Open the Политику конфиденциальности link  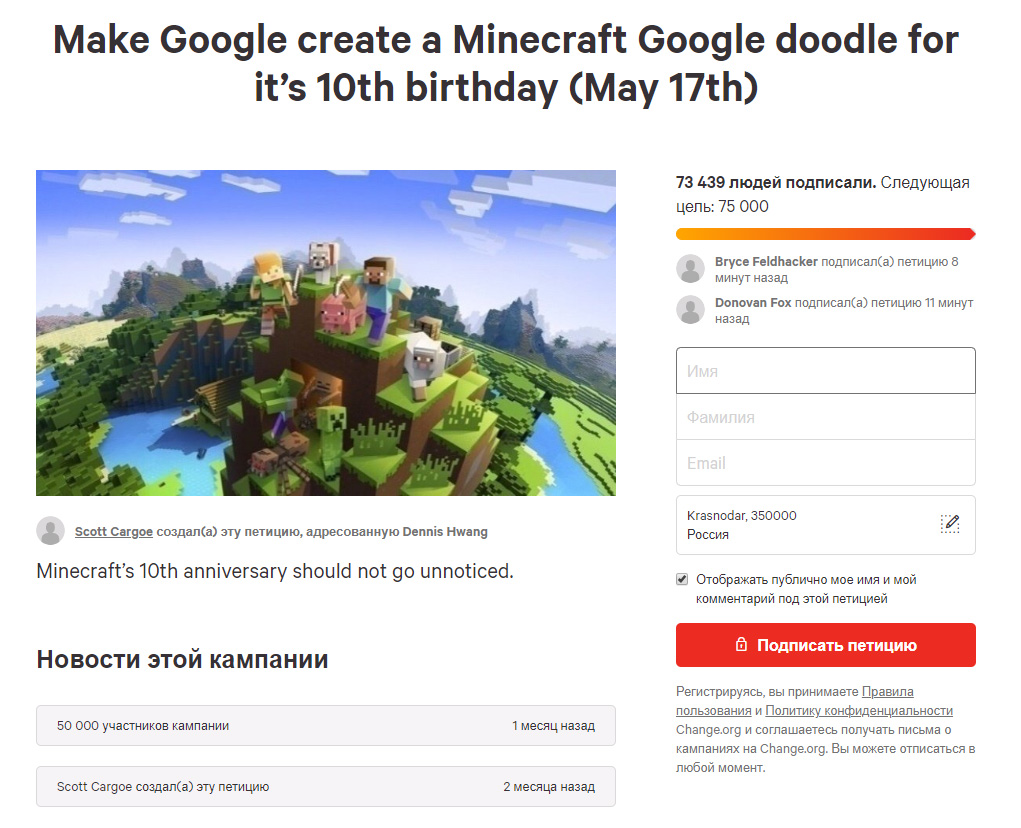click(859, 710)
